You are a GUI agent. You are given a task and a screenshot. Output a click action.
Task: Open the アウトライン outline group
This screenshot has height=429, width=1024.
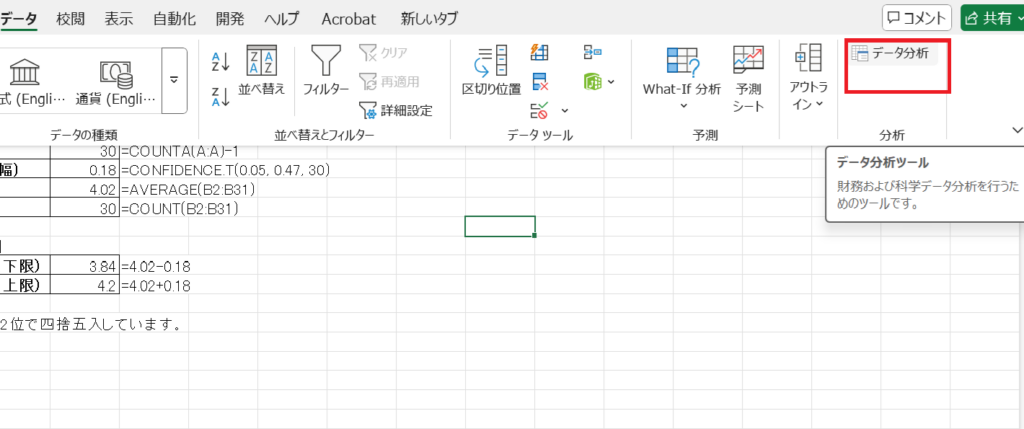click(808, 78)
